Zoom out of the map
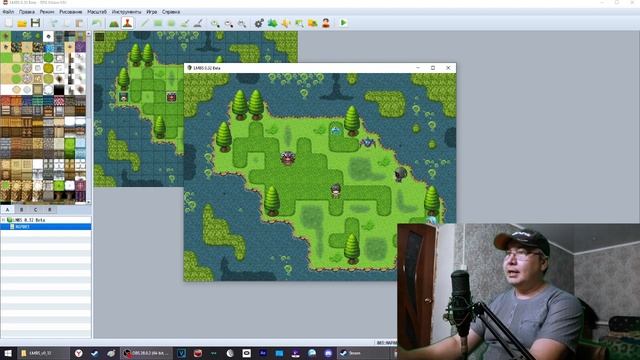 pyautogui.click(x=229, y=23)
